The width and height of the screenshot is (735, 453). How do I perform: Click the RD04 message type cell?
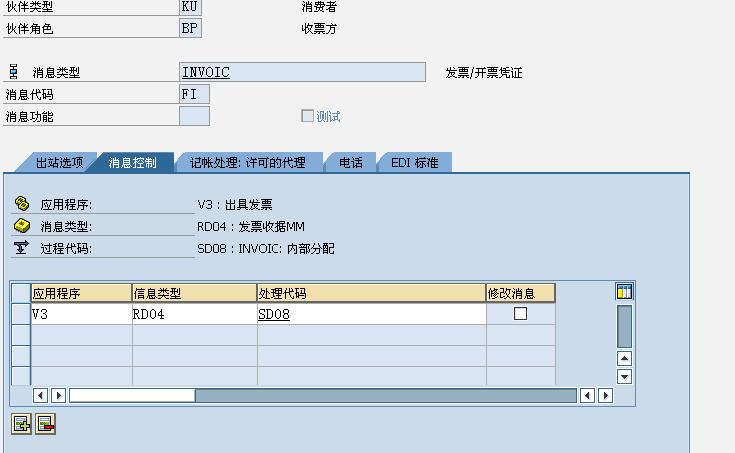pos(195,314)
